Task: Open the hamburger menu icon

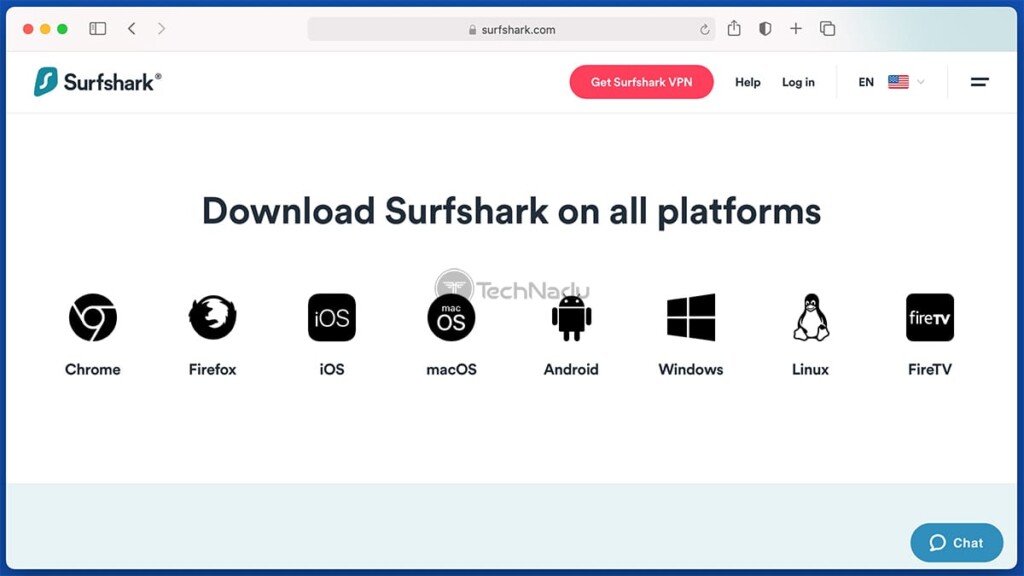Action: 980,82
